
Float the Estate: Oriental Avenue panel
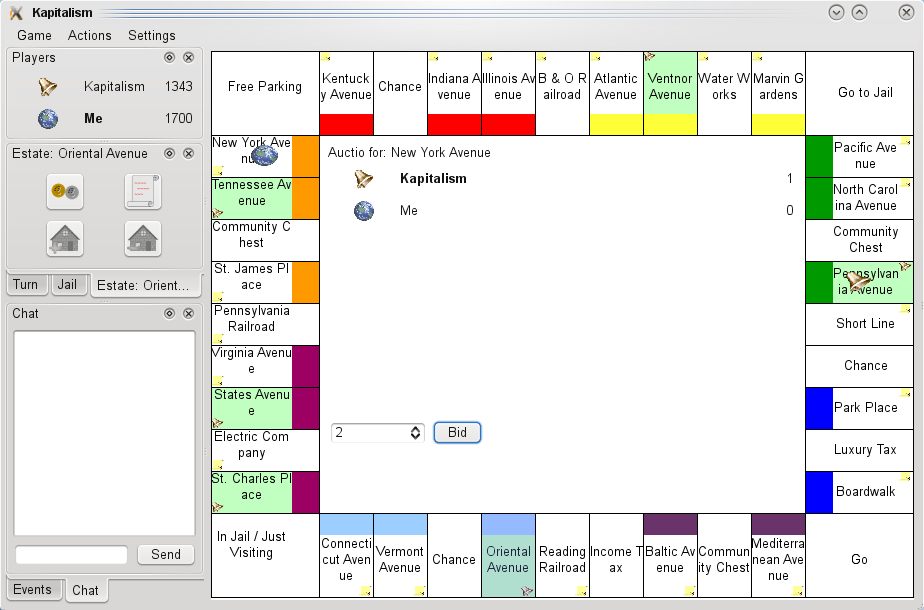[x=169, y=153]
